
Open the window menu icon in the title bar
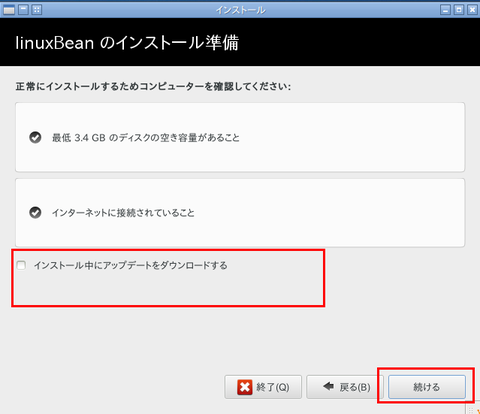[x=9, y=10]
